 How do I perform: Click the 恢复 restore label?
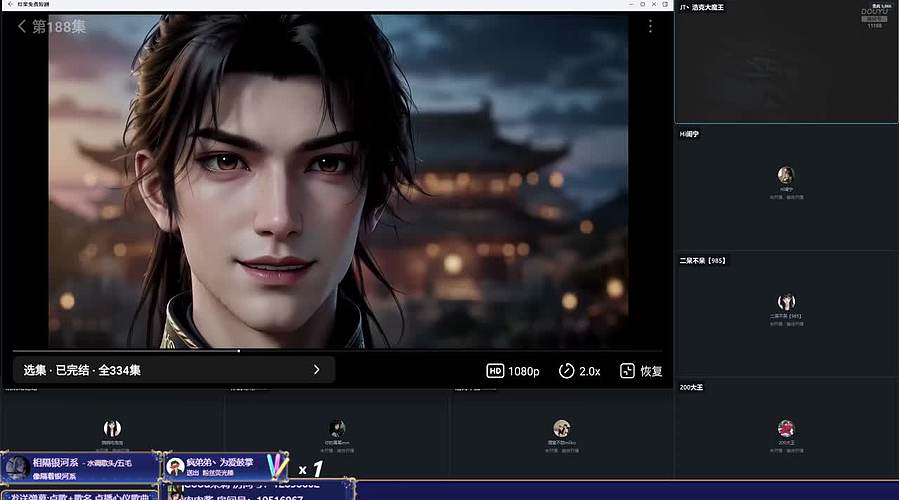[651, 371]
